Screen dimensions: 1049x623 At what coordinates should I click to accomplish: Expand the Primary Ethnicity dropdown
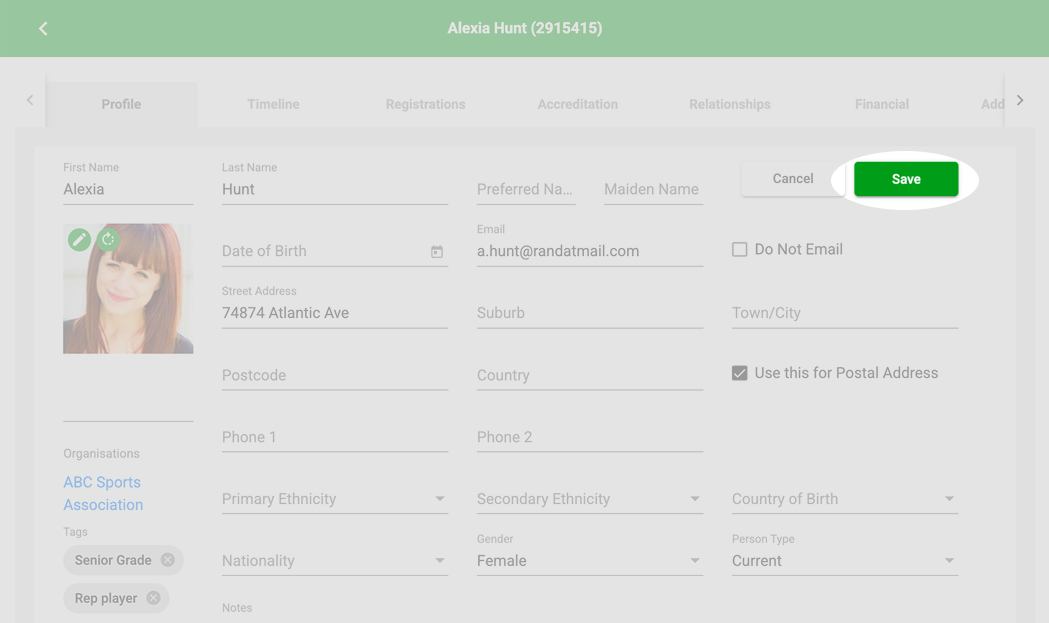335,499
